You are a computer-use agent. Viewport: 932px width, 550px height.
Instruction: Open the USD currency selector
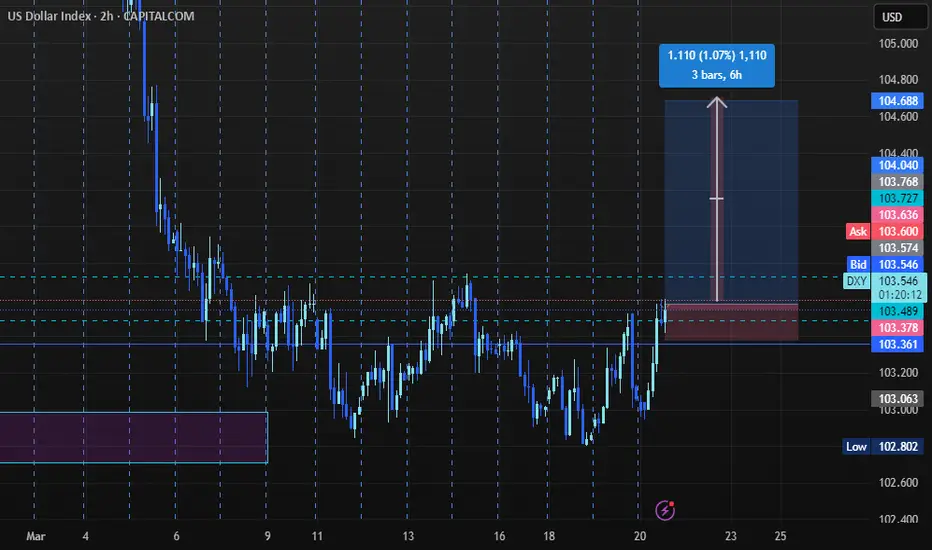898,17
